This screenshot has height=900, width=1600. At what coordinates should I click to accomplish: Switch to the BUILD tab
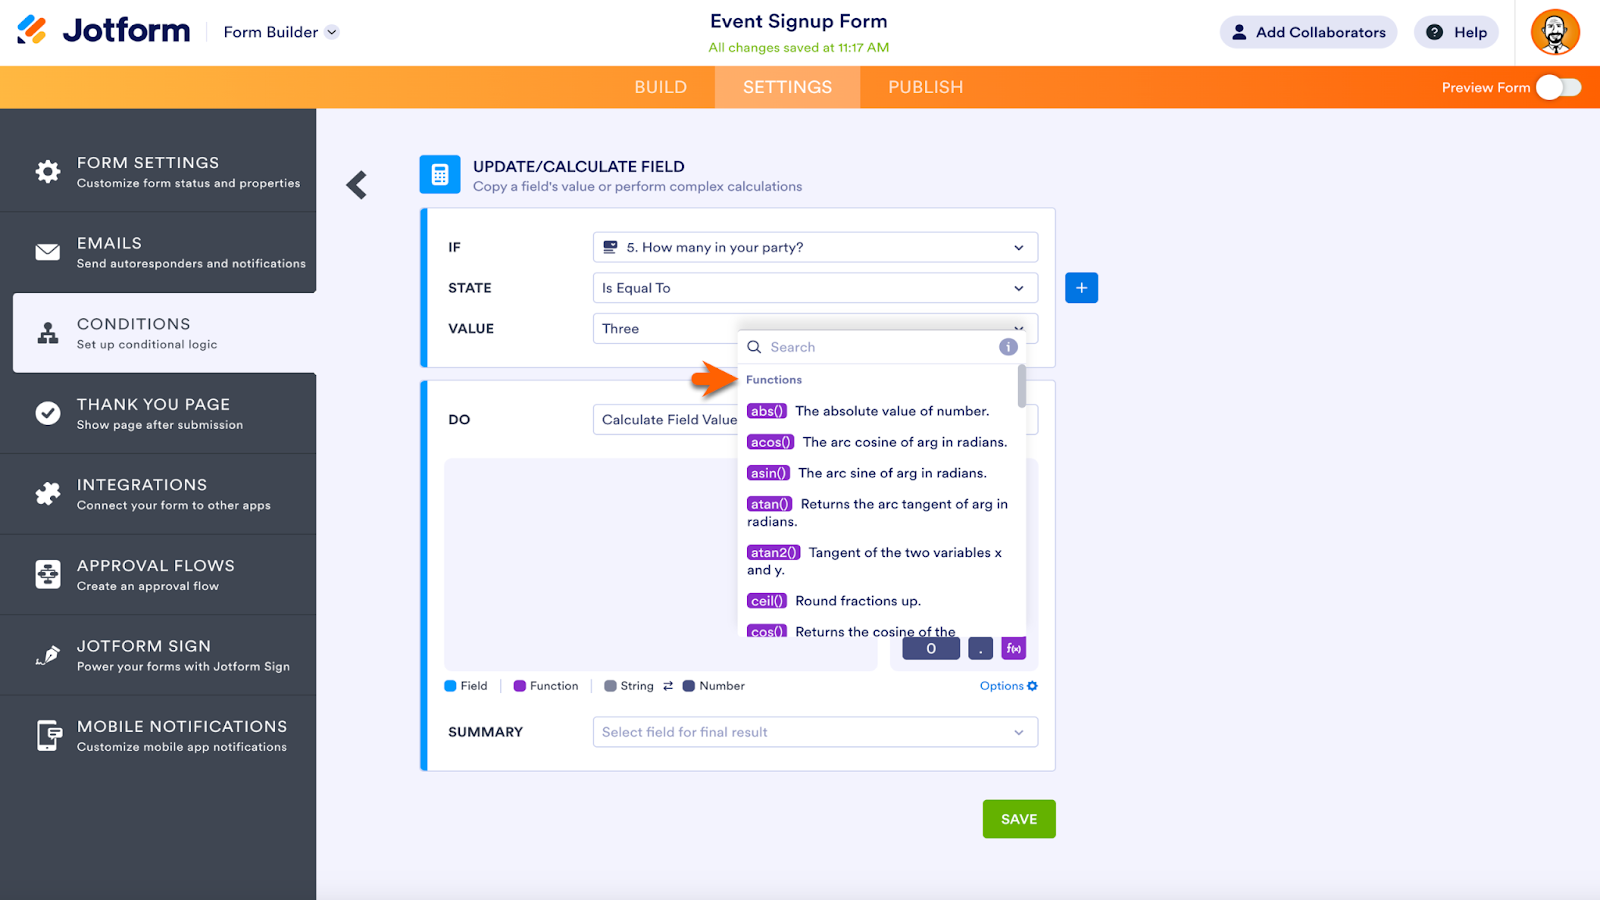tap(660, 88)
